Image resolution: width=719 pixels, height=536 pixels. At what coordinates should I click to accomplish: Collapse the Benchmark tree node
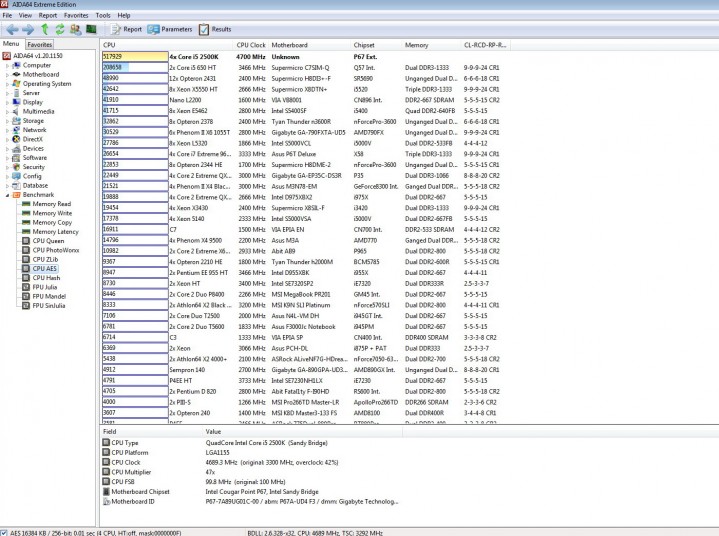(7, 195)
